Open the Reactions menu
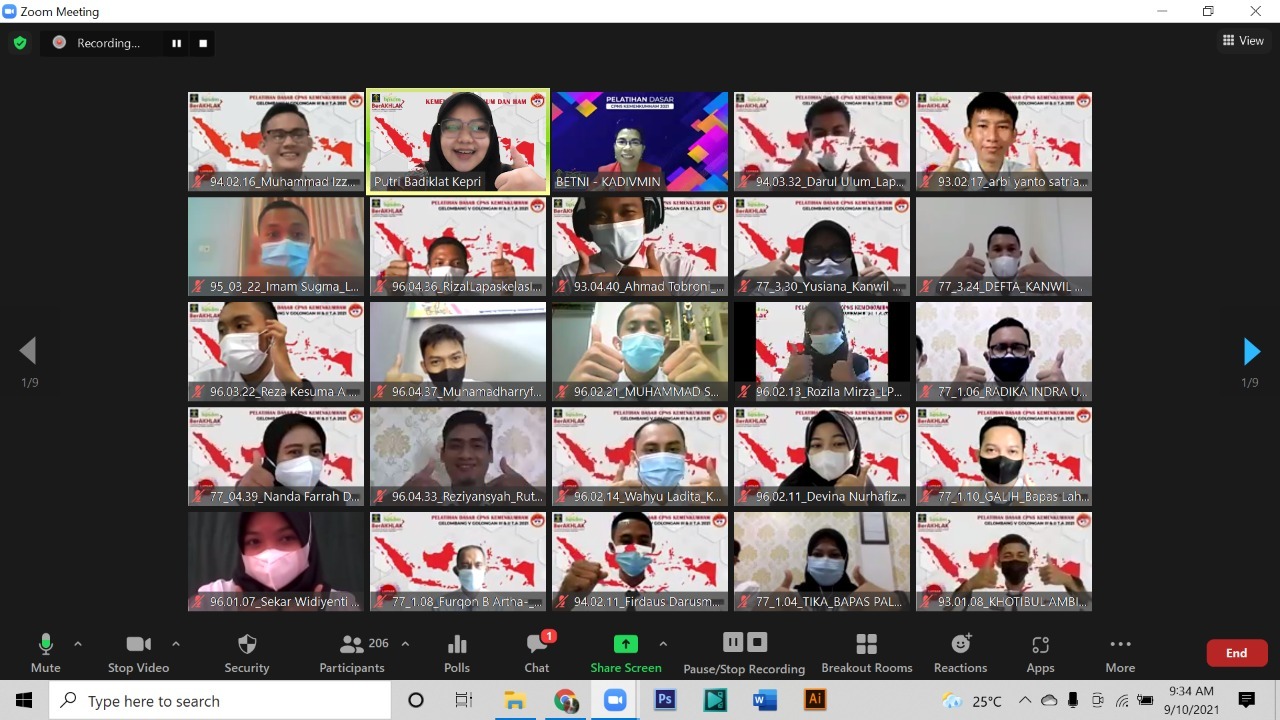Viewport: 1280px width, 720px height. tap(960, 653)
